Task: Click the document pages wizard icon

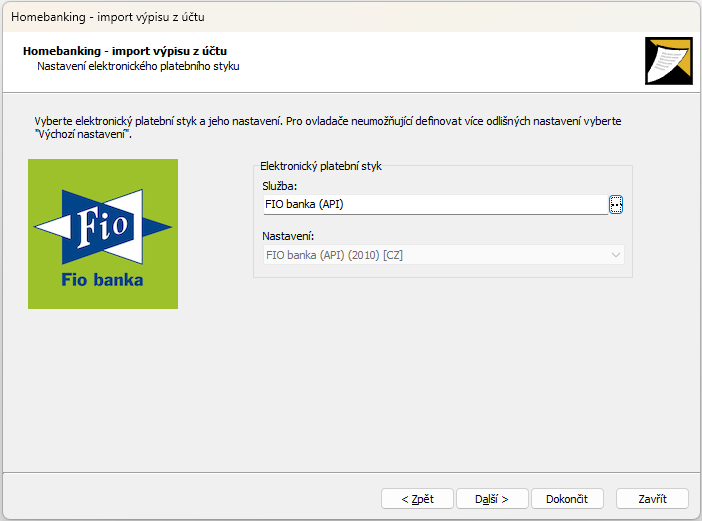Action: (668, 62)
